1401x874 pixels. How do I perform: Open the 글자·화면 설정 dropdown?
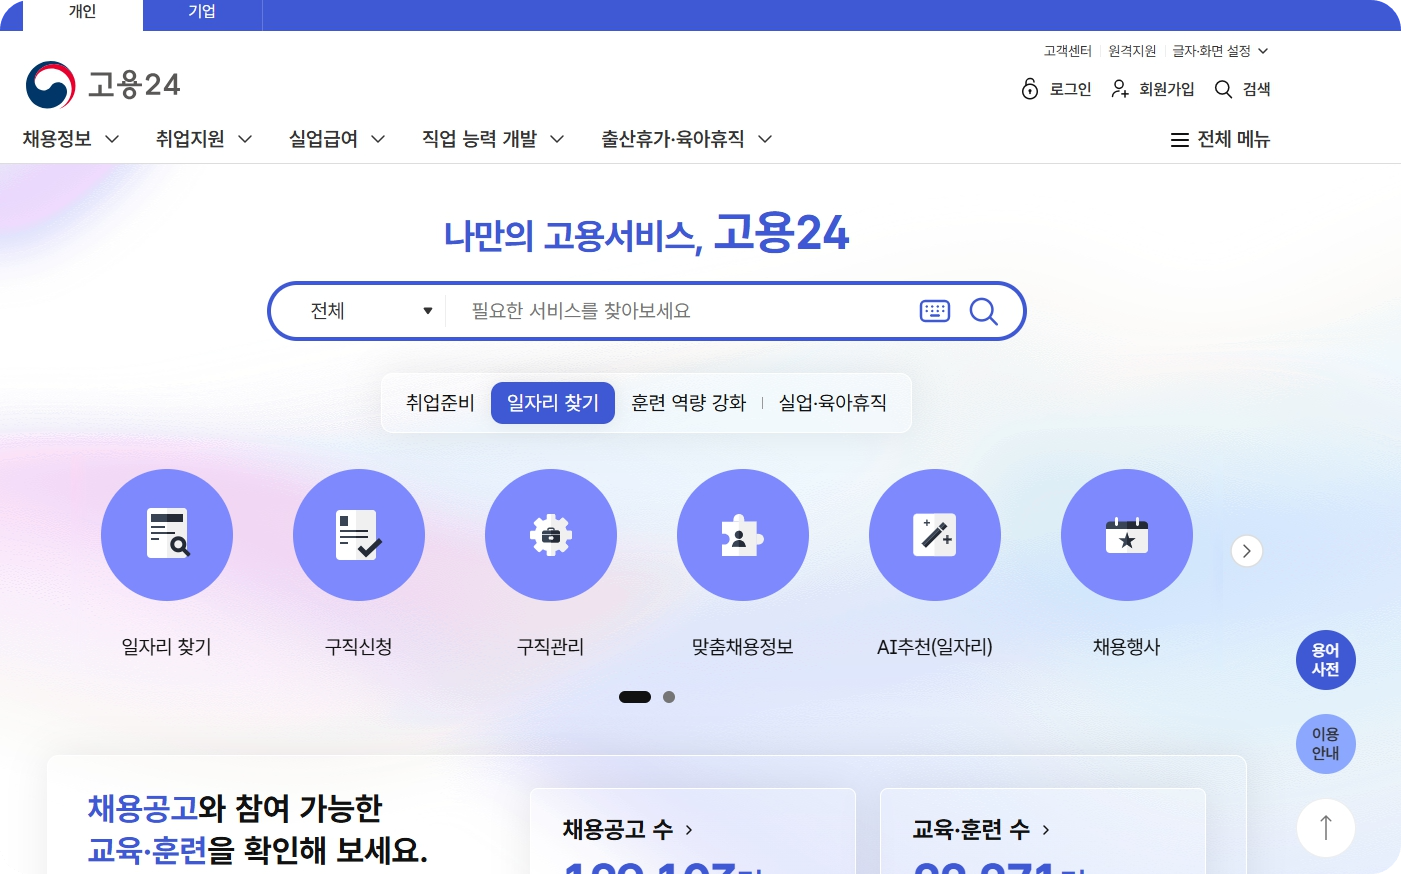(x=1220, y=51)
